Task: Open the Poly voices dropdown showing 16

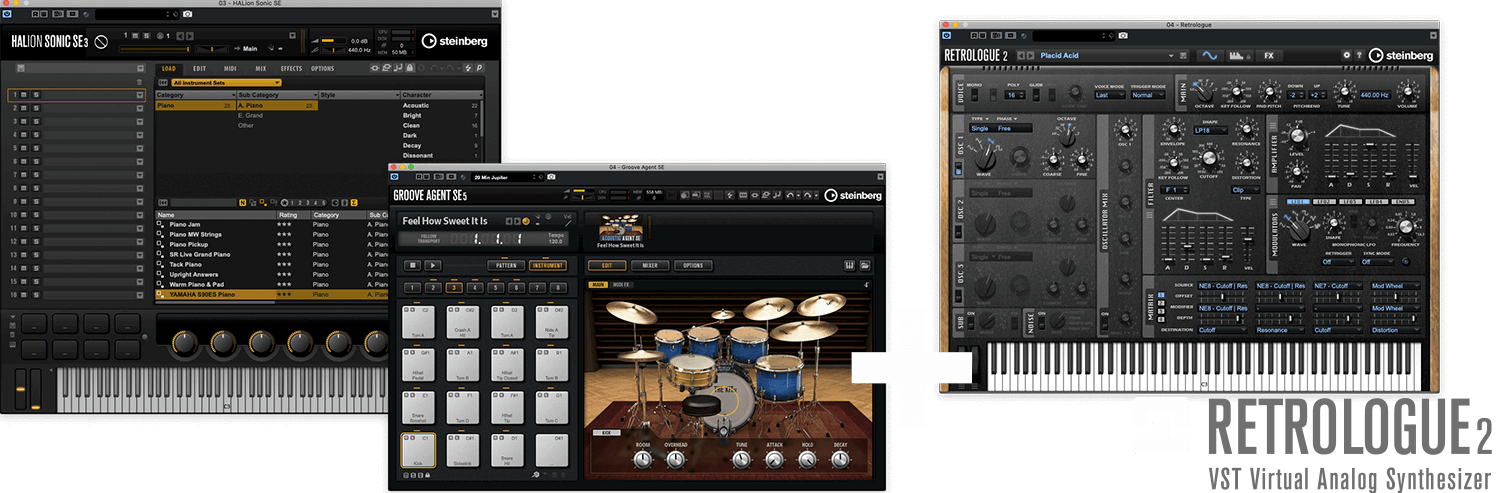Action: (x=1015, y=95)
